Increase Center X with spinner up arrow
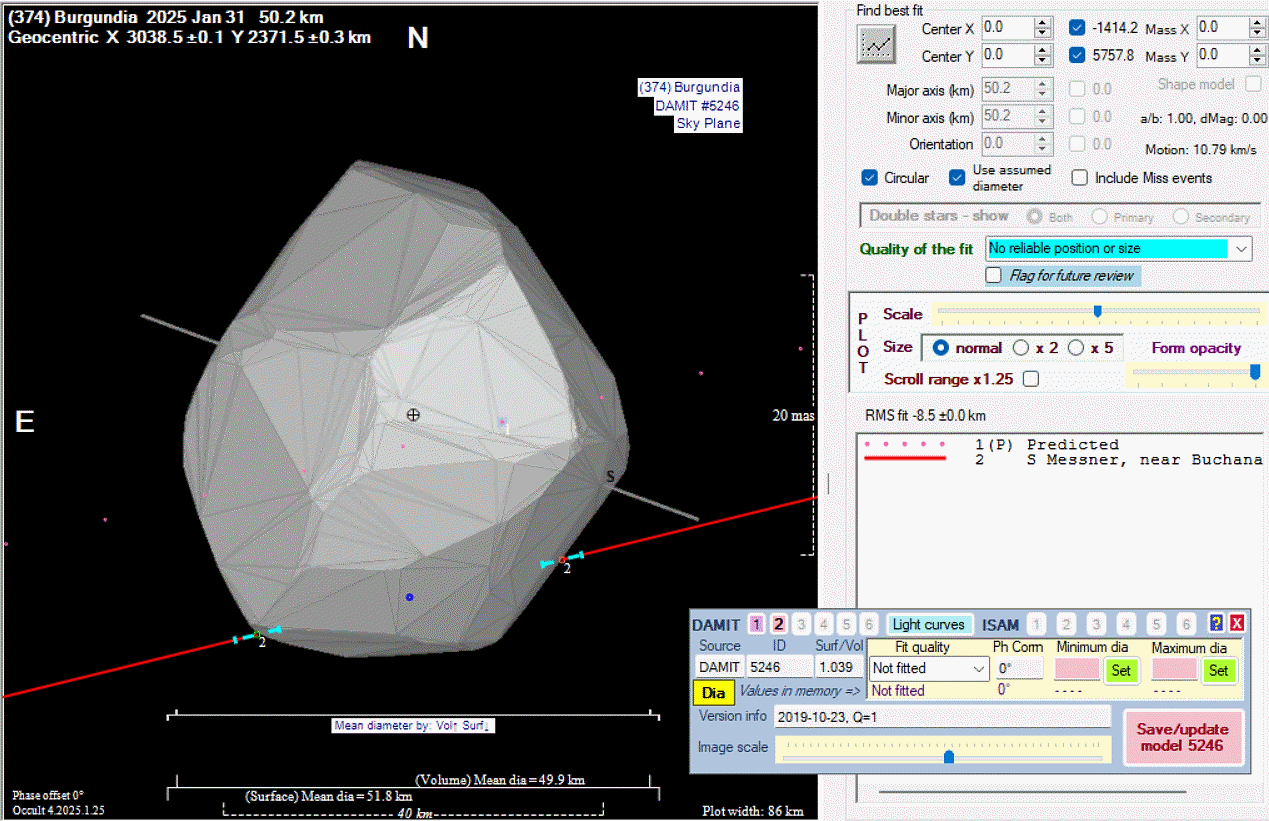This screenshot has height=821, width=1269. (x=1043, y=23)
